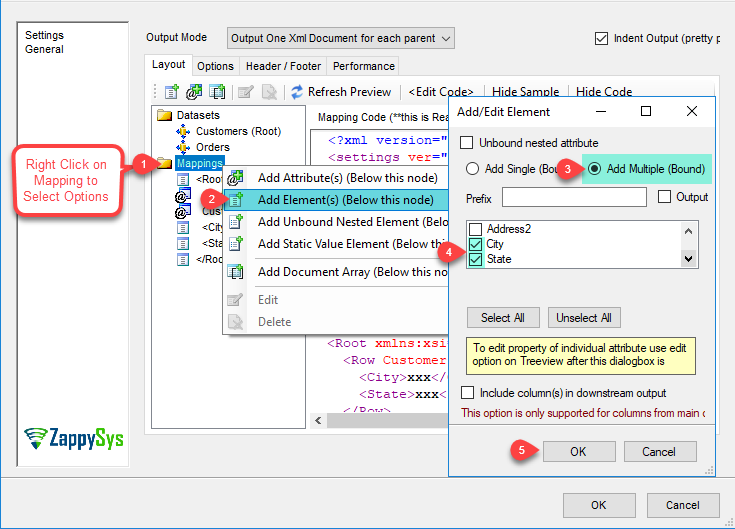Click the icon beside Add Document Array entry

click(235, 272)
